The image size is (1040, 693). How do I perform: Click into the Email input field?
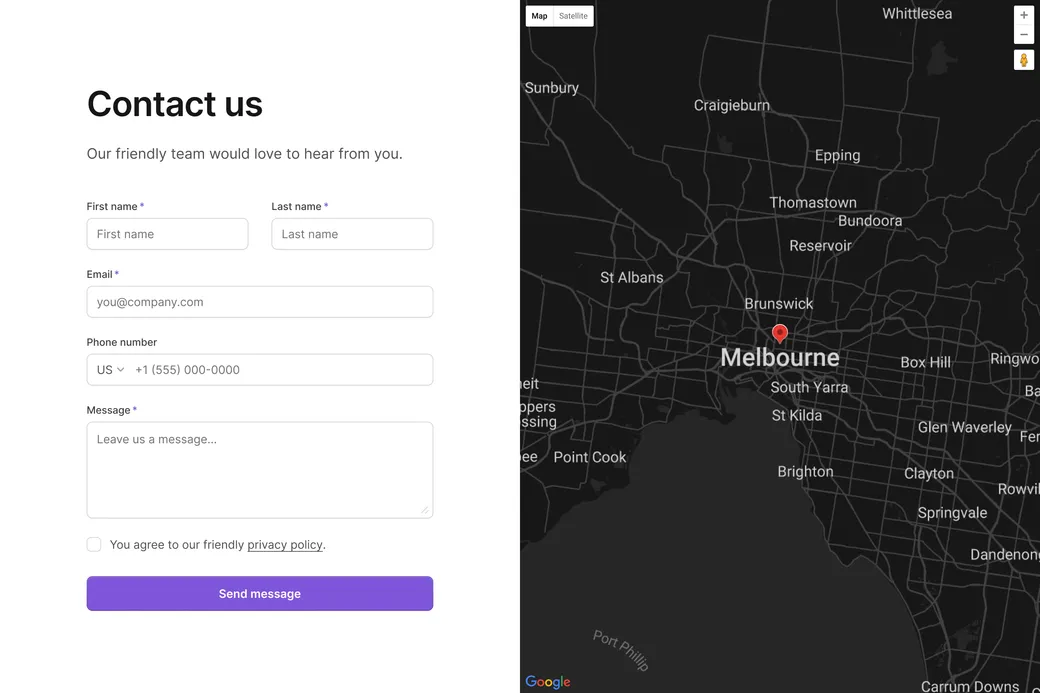(x=260, y=302)
